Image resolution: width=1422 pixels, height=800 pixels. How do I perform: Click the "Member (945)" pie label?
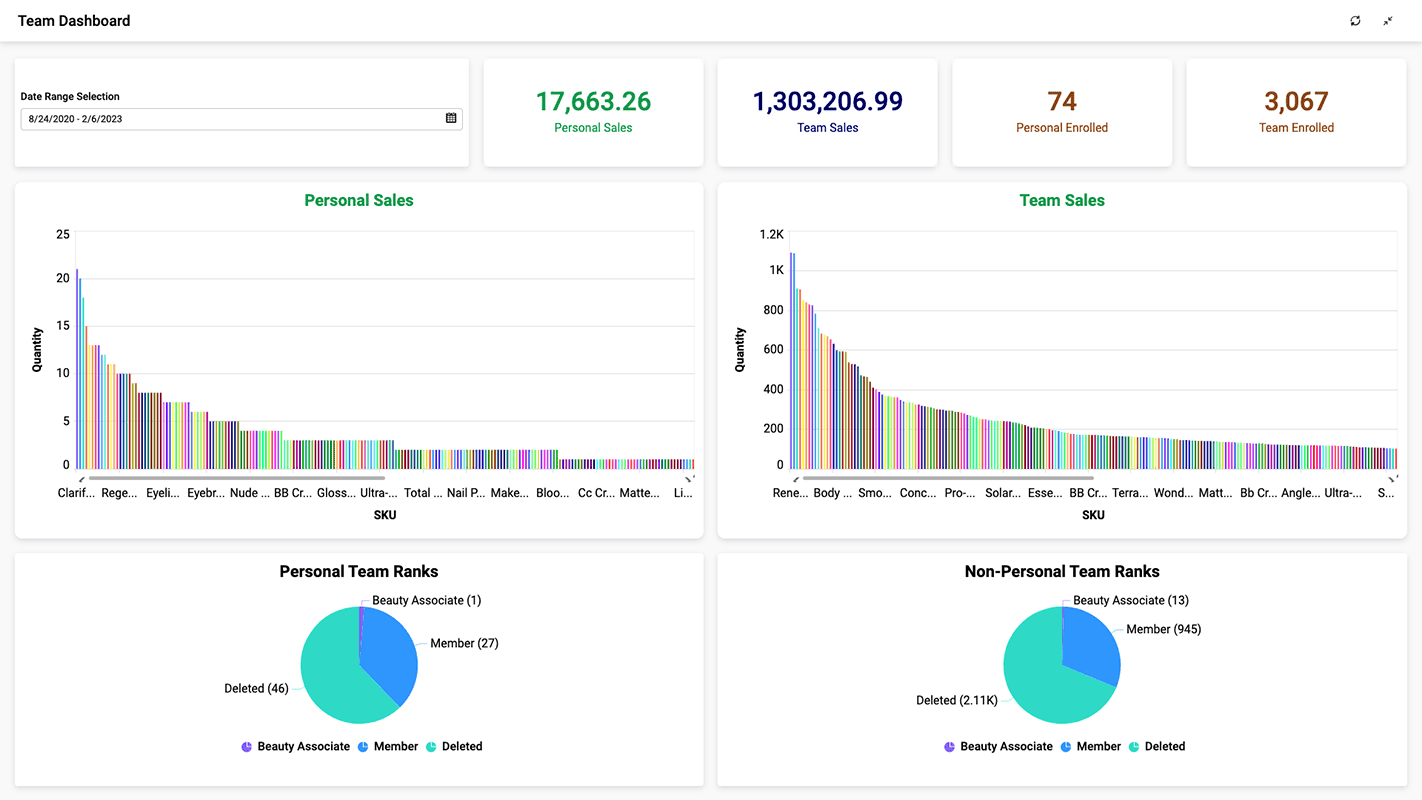[x=1164, y=630]
